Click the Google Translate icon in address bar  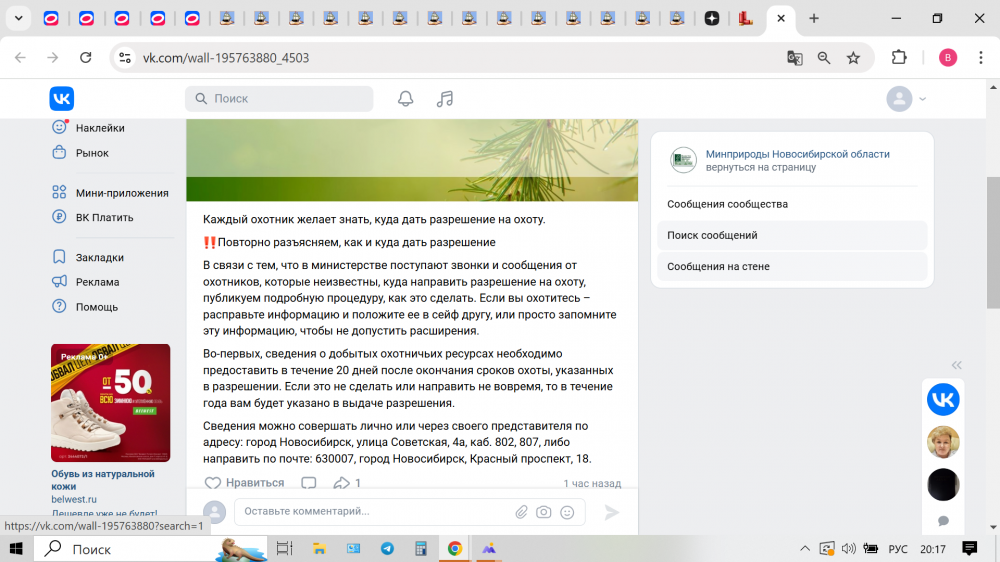[x=795, y=58]
